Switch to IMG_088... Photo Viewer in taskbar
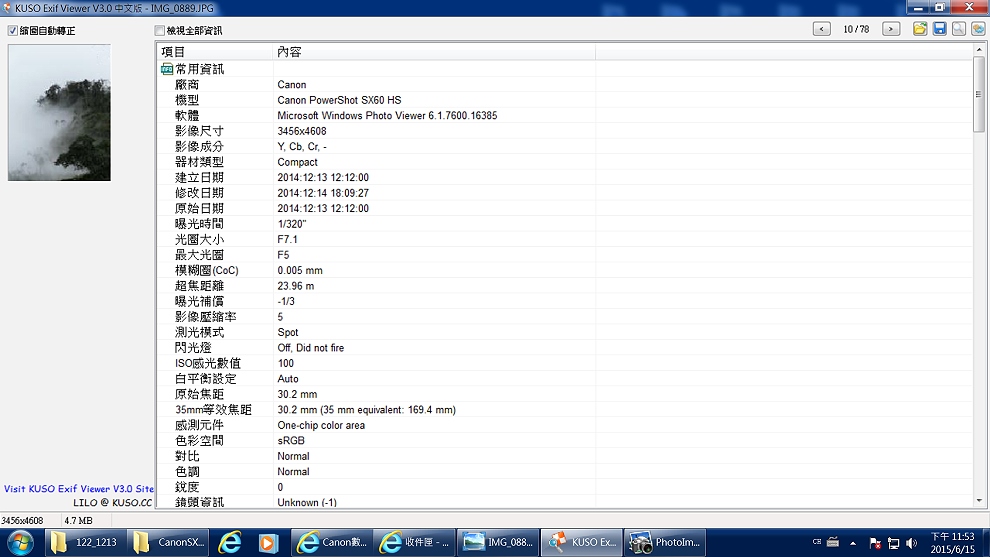The width and height of the screenshot is (990, 557). [x=498, y=542]
